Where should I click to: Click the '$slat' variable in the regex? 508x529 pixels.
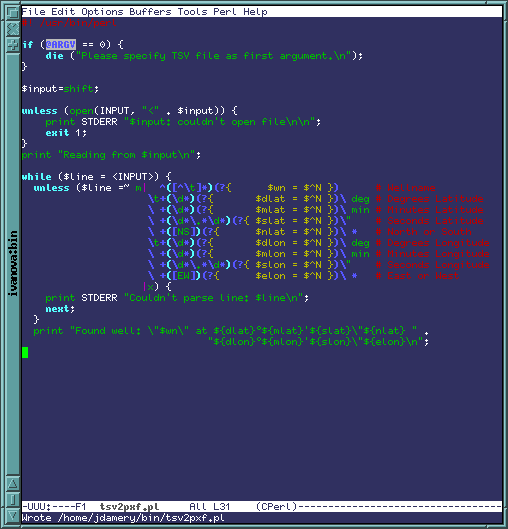tap(270, 221)
